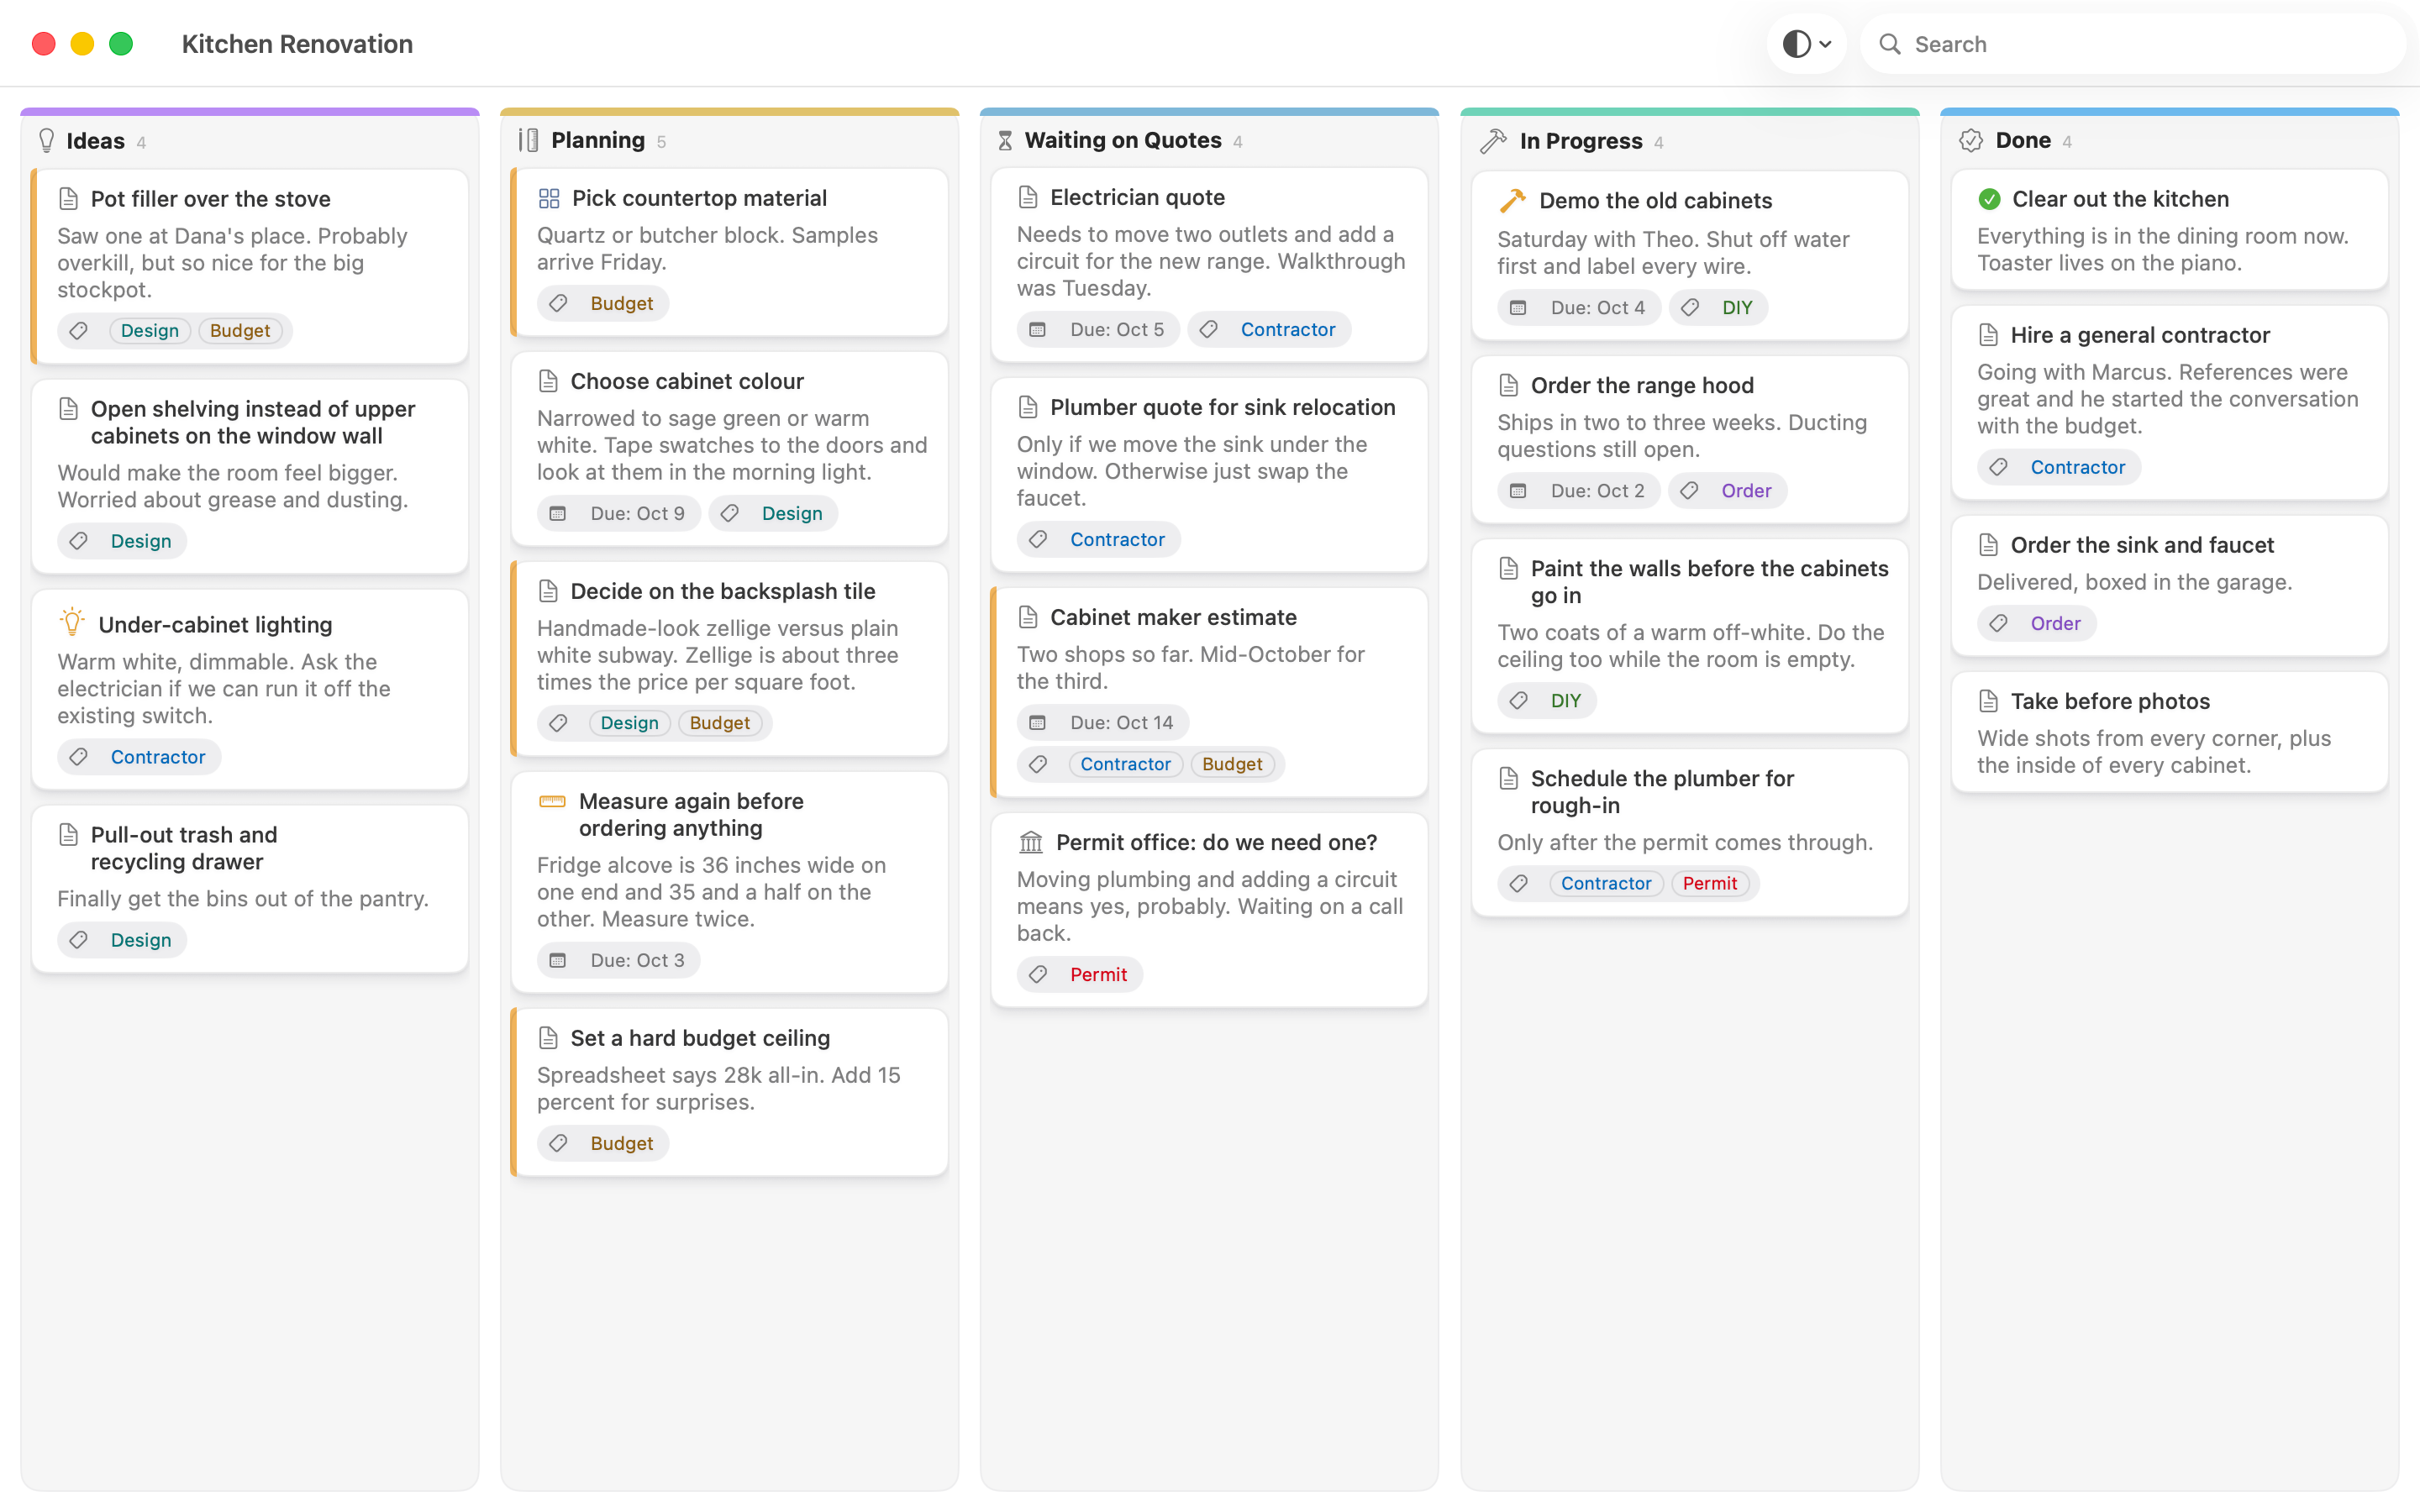
Task: Toggle green checkmark on Clear out the kitchen
Action: point(1989,199)
